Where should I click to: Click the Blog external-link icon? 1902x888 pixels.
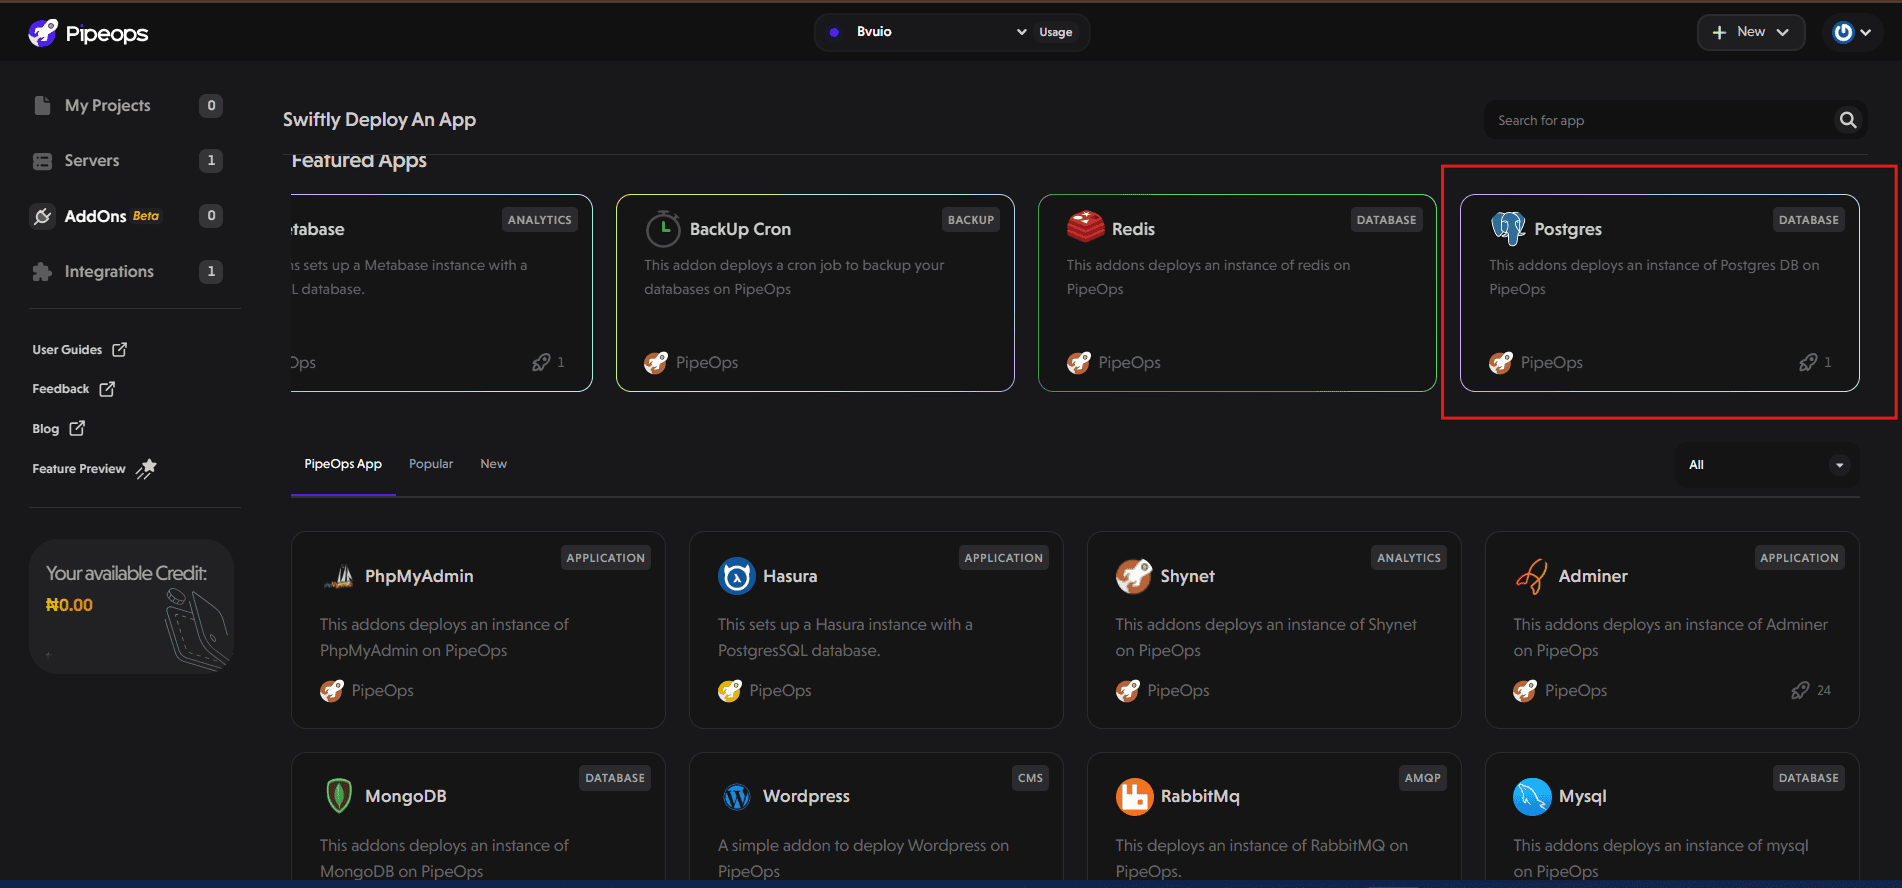[x=77, y=428]
